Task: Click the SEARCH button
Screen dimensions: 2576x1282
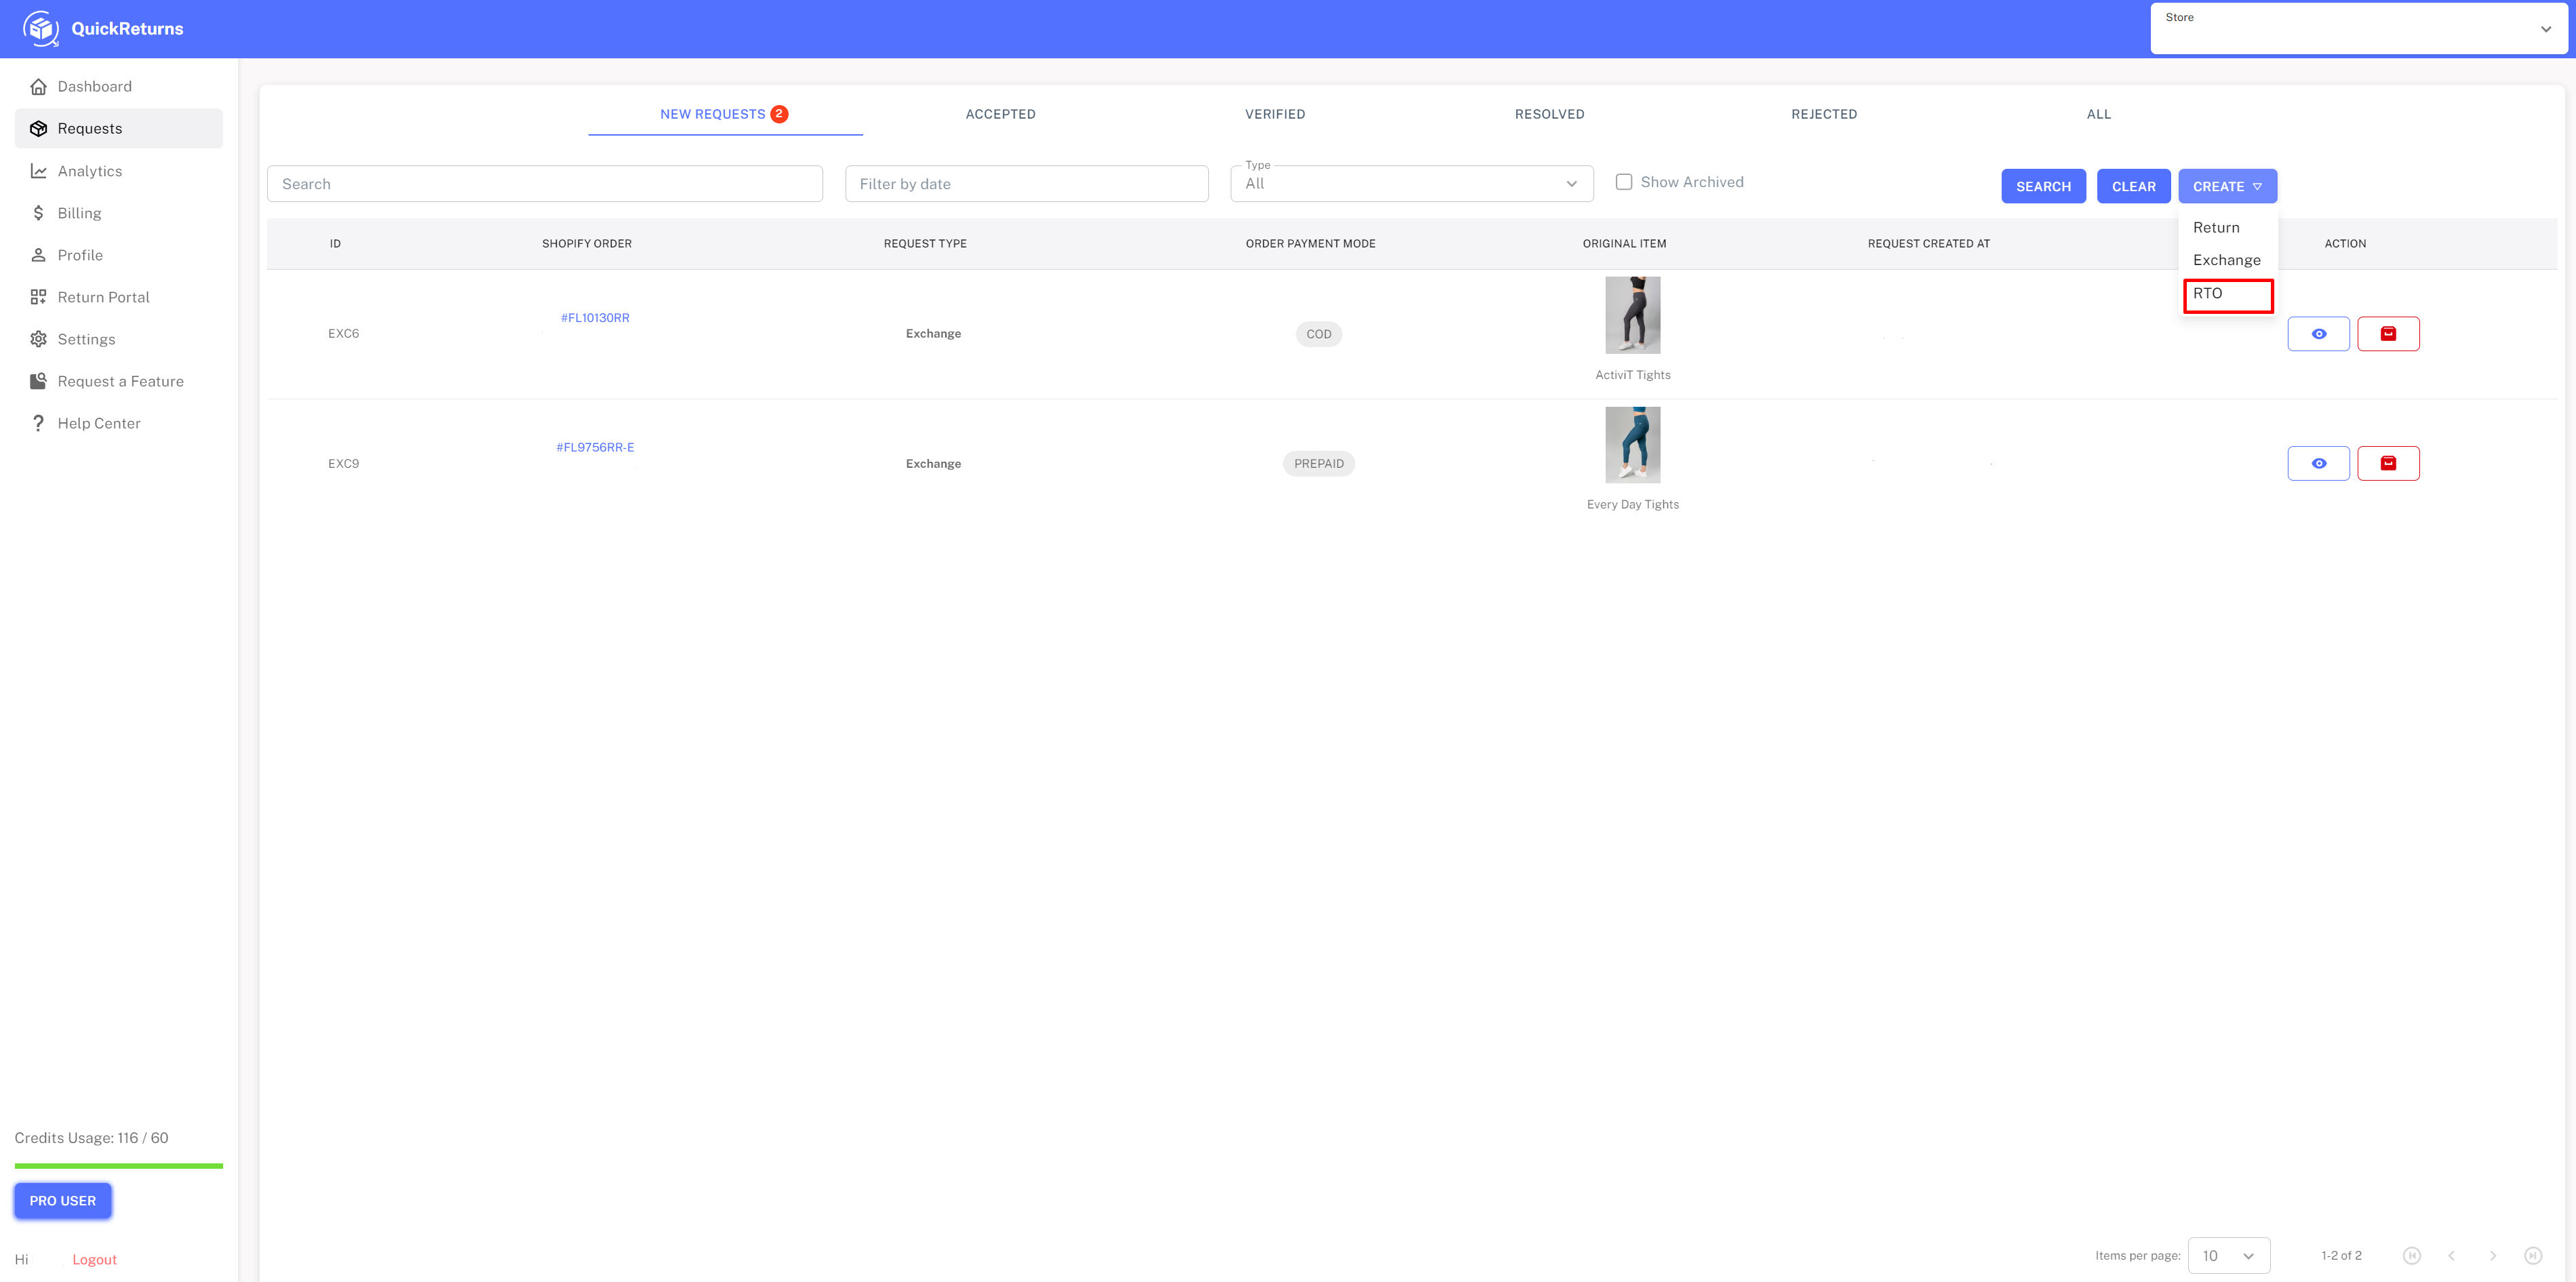Action: pyautogui.click(x=2043, y=187)
